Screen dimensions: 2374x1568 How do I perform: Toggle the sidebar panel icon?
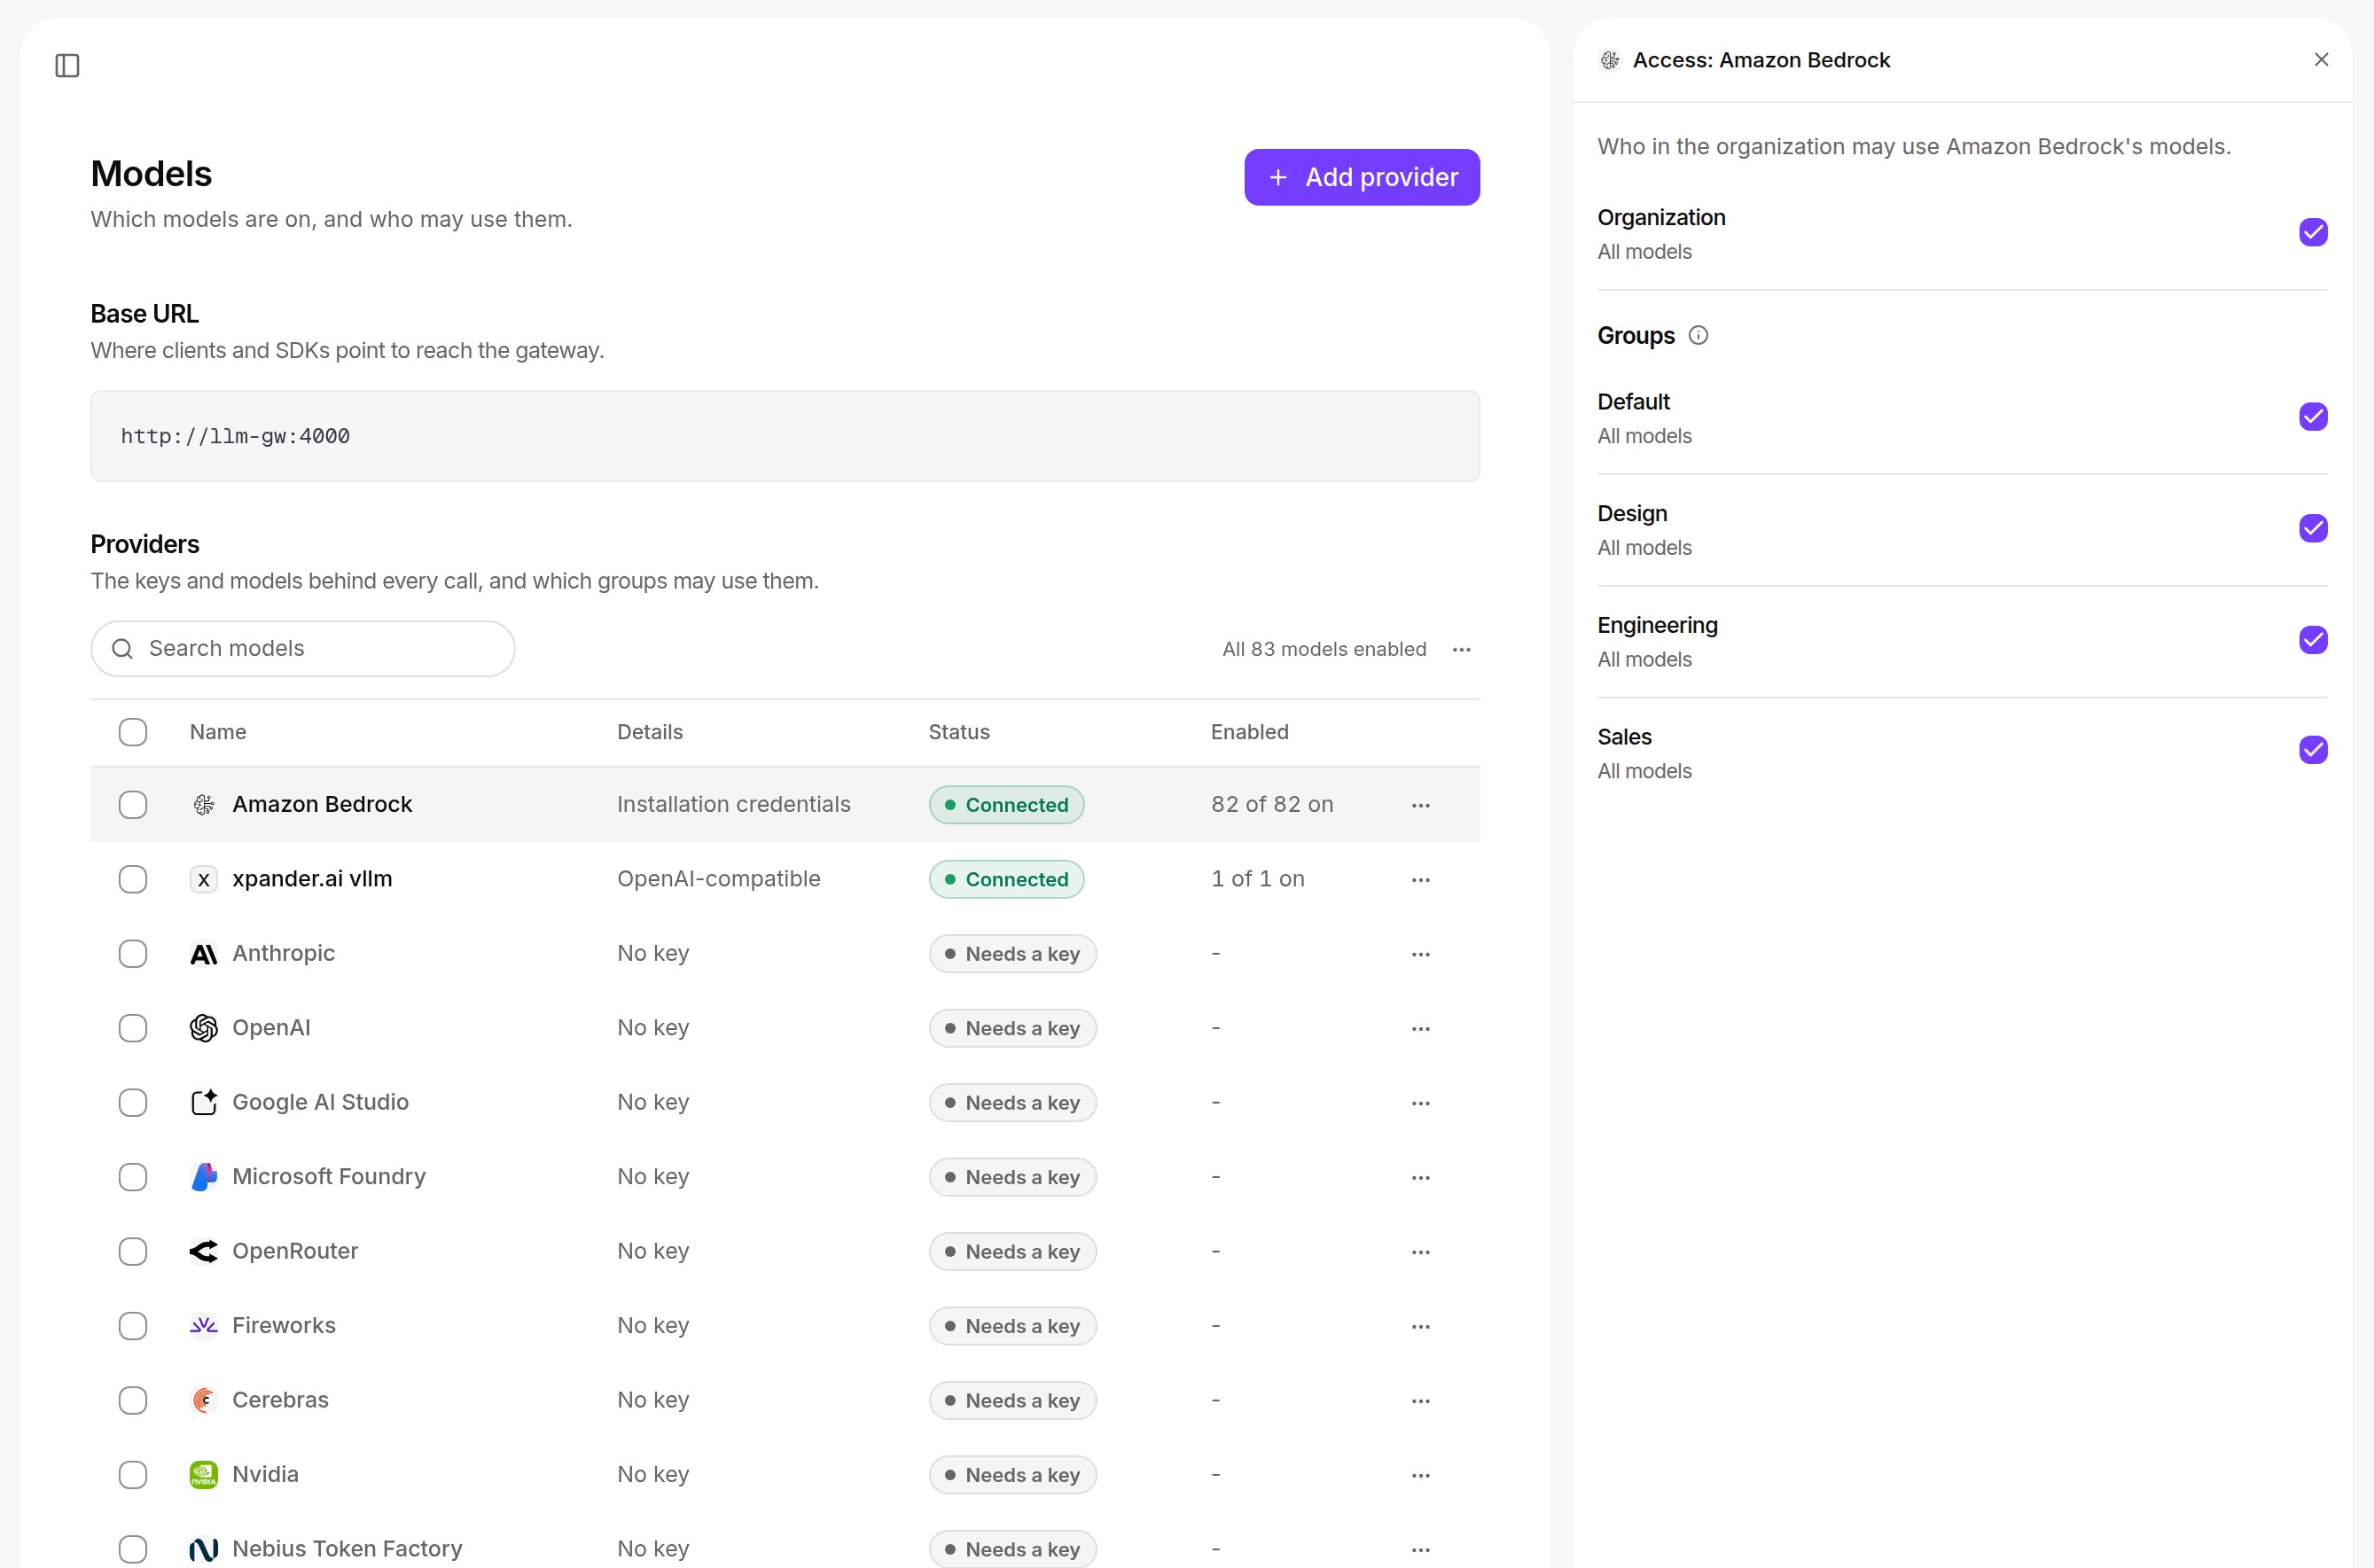[67, 66]
